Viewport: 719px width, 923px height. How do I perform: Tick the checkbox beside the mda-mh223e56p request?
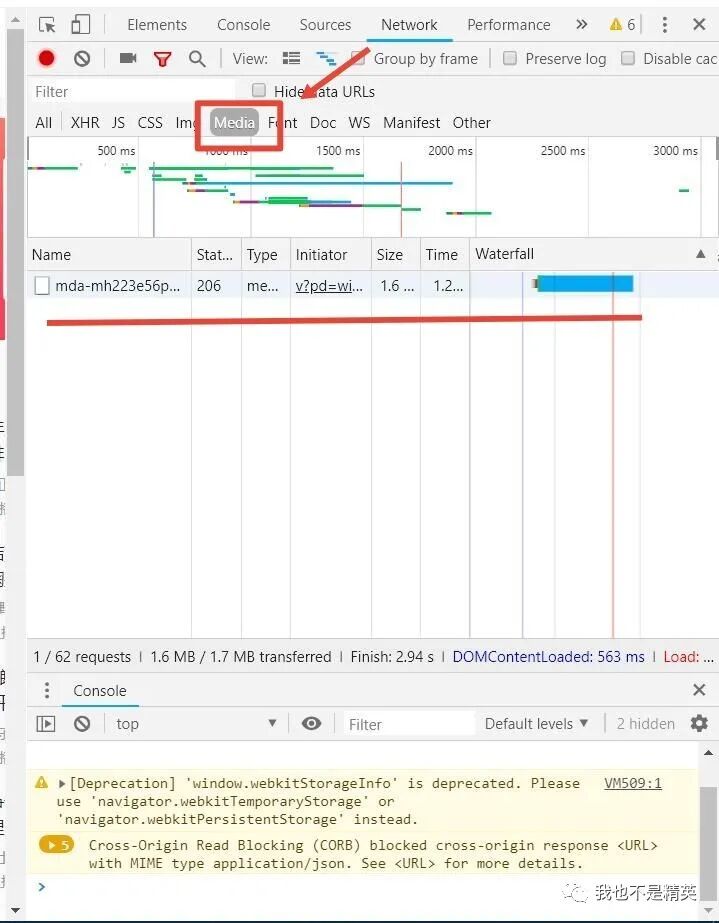coord(42,286)
